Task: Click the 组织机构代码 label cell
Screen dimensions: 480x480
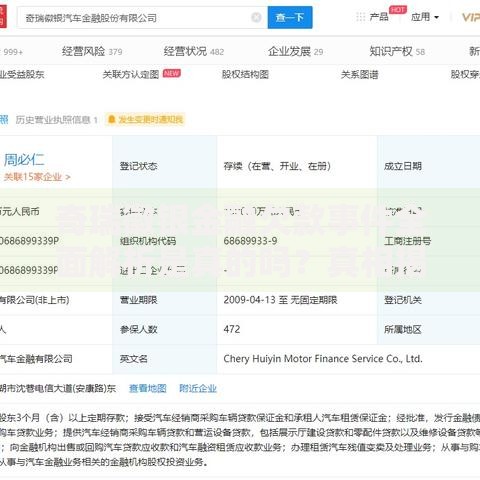Action: 165,241
